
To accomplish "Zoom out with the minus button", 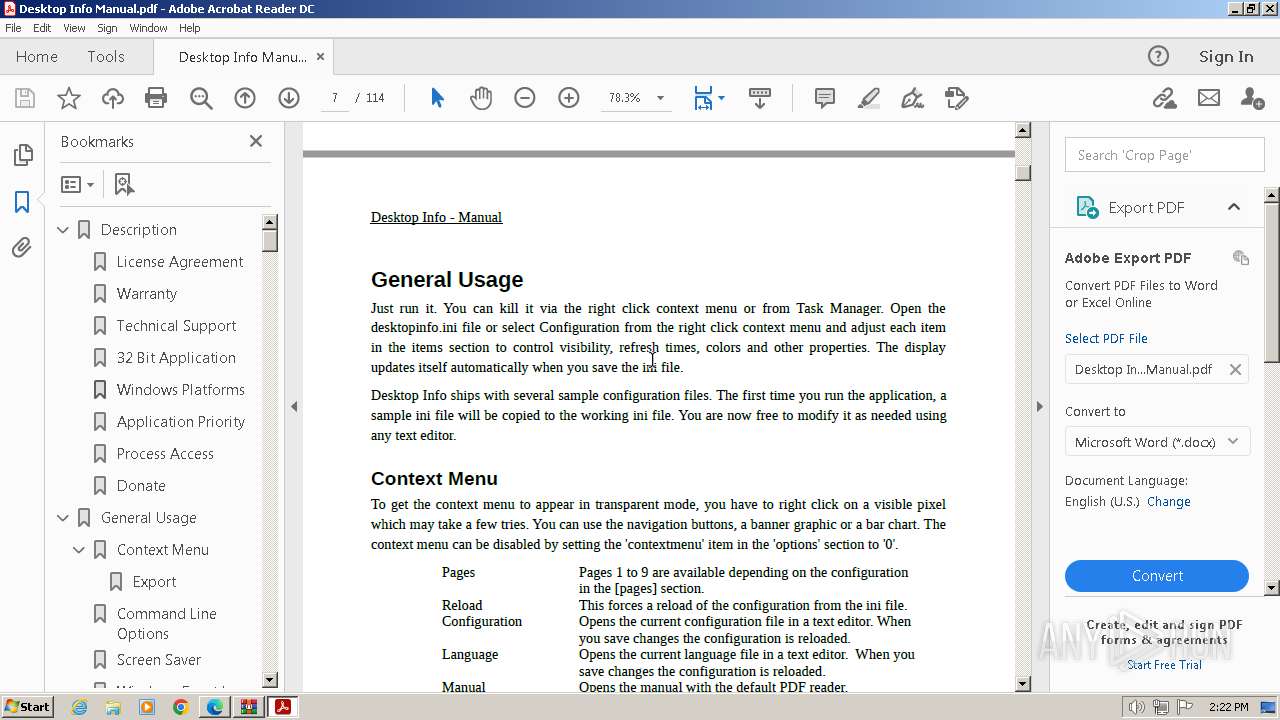I will pyautogui.click(x=525, y=98).
